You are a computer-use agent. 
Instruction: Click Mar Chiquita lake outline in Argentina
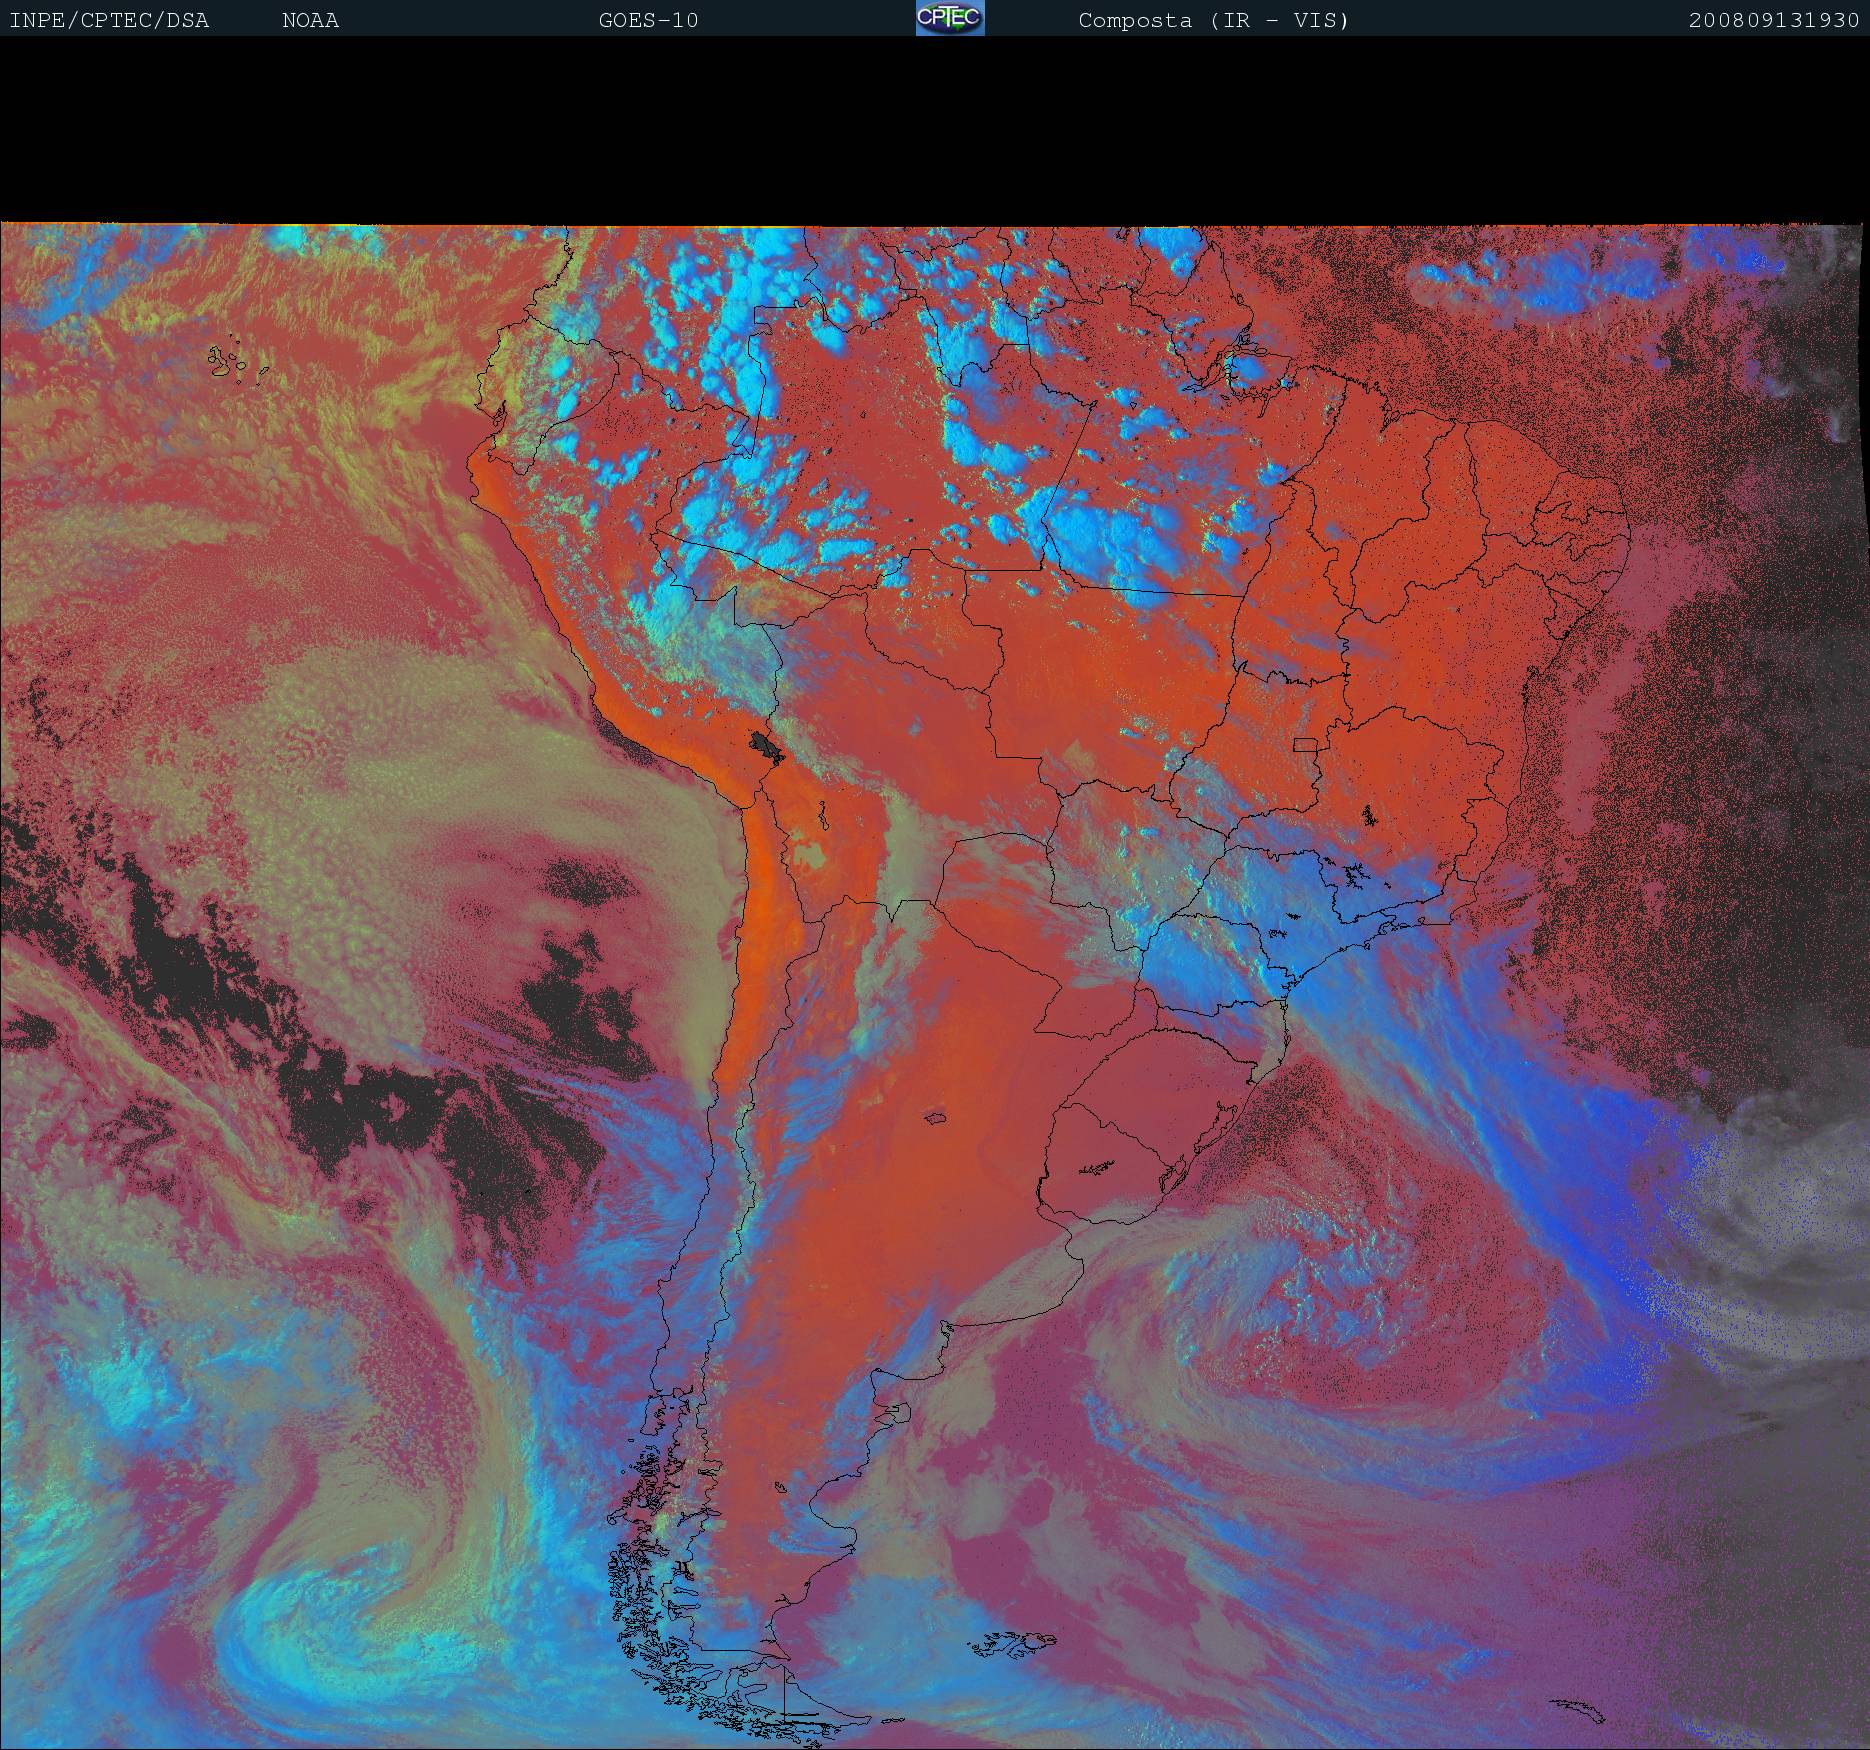point(936,1117)
